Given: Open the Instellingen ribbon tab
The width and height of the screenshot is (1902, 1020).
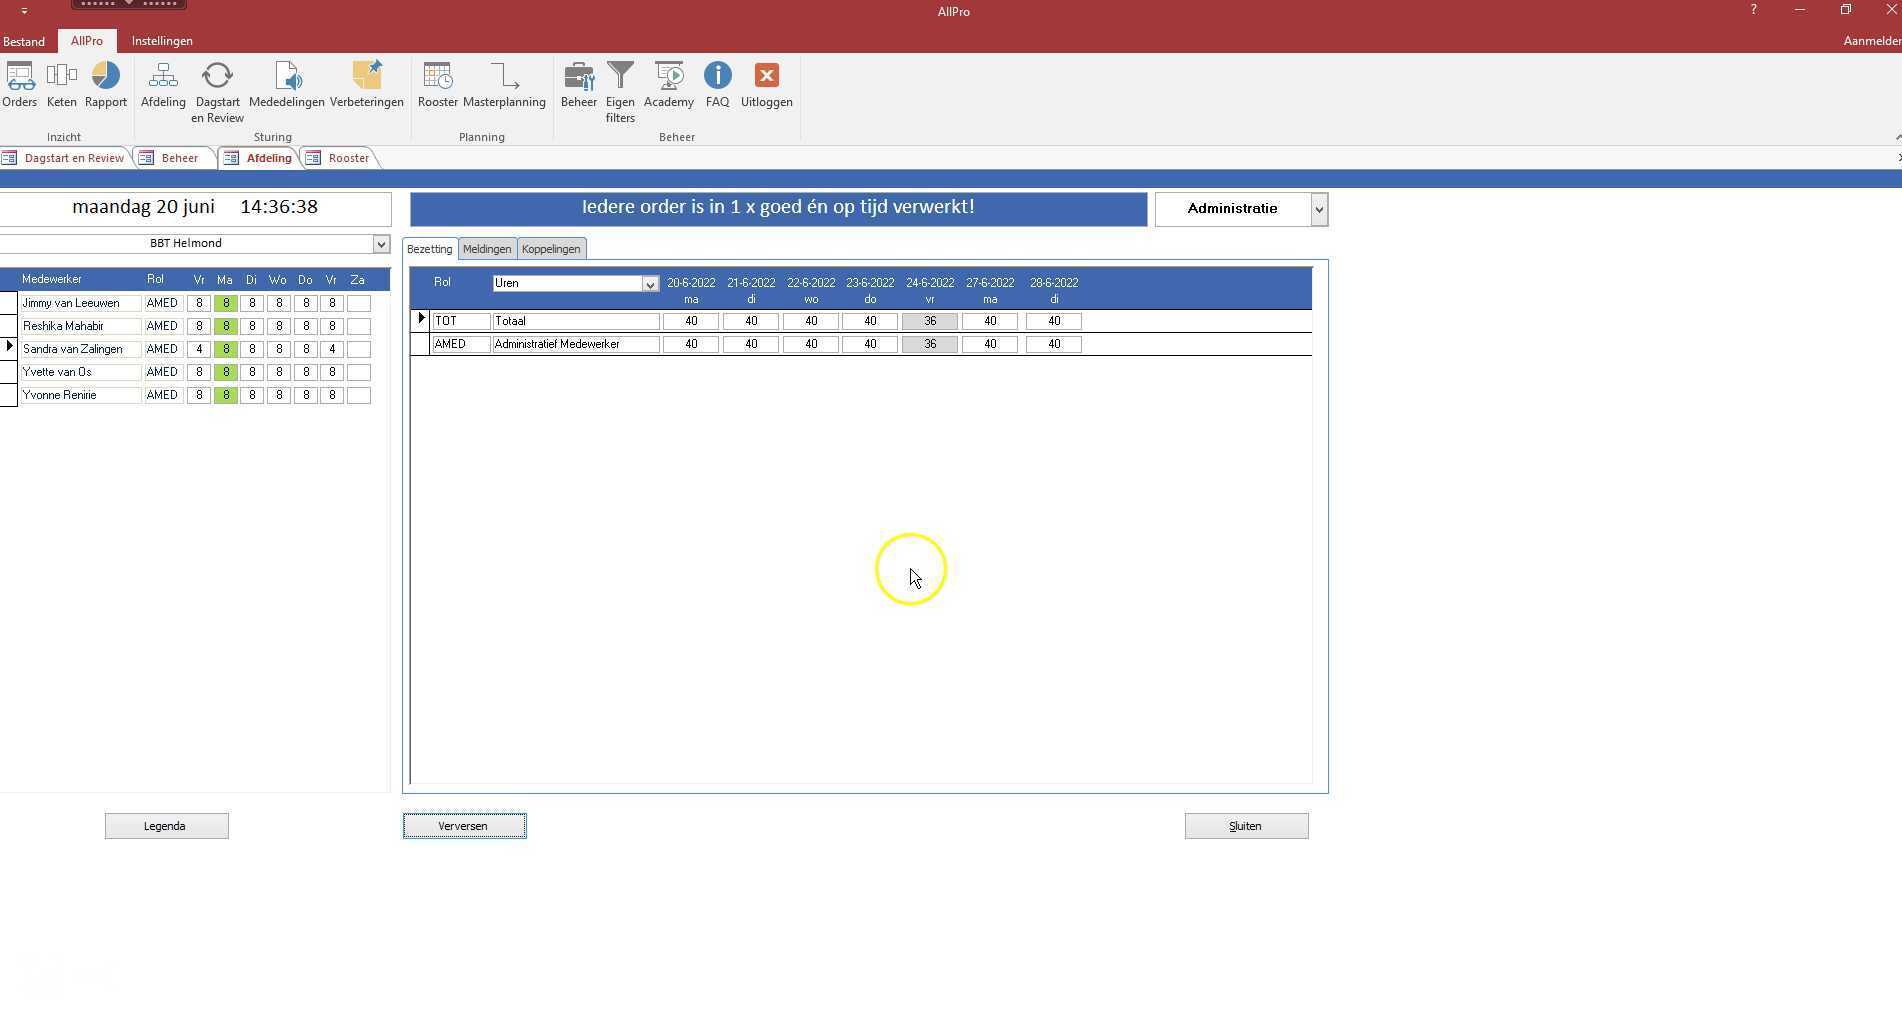Looking at the screenshot, I should pyautogui.click(x=162, y=41).
